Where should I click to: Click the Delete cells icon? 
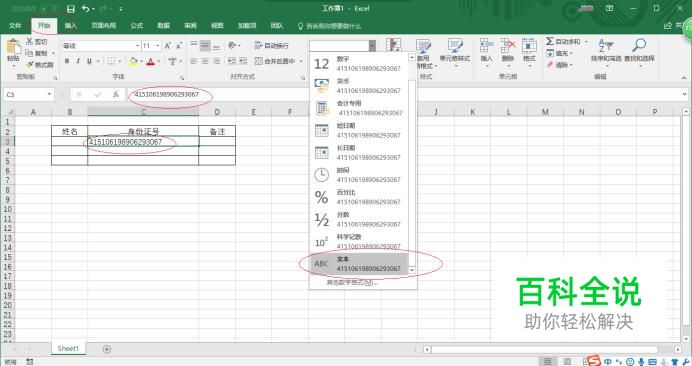pos(508,46)
